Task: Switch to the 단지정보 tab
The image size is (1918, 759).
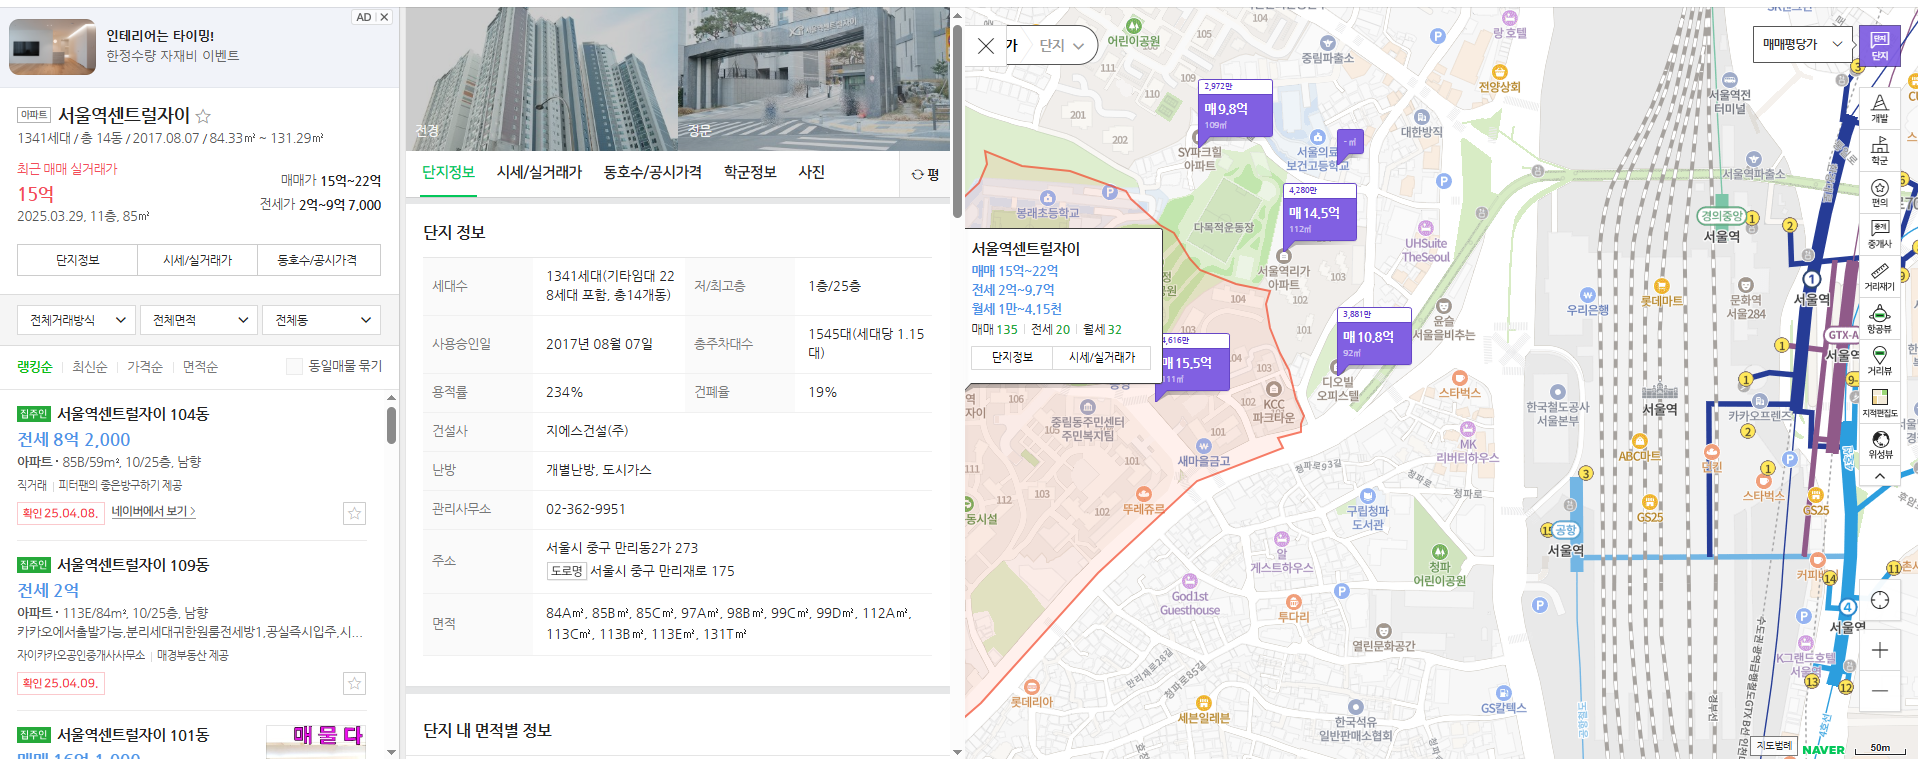Action: 448,172
